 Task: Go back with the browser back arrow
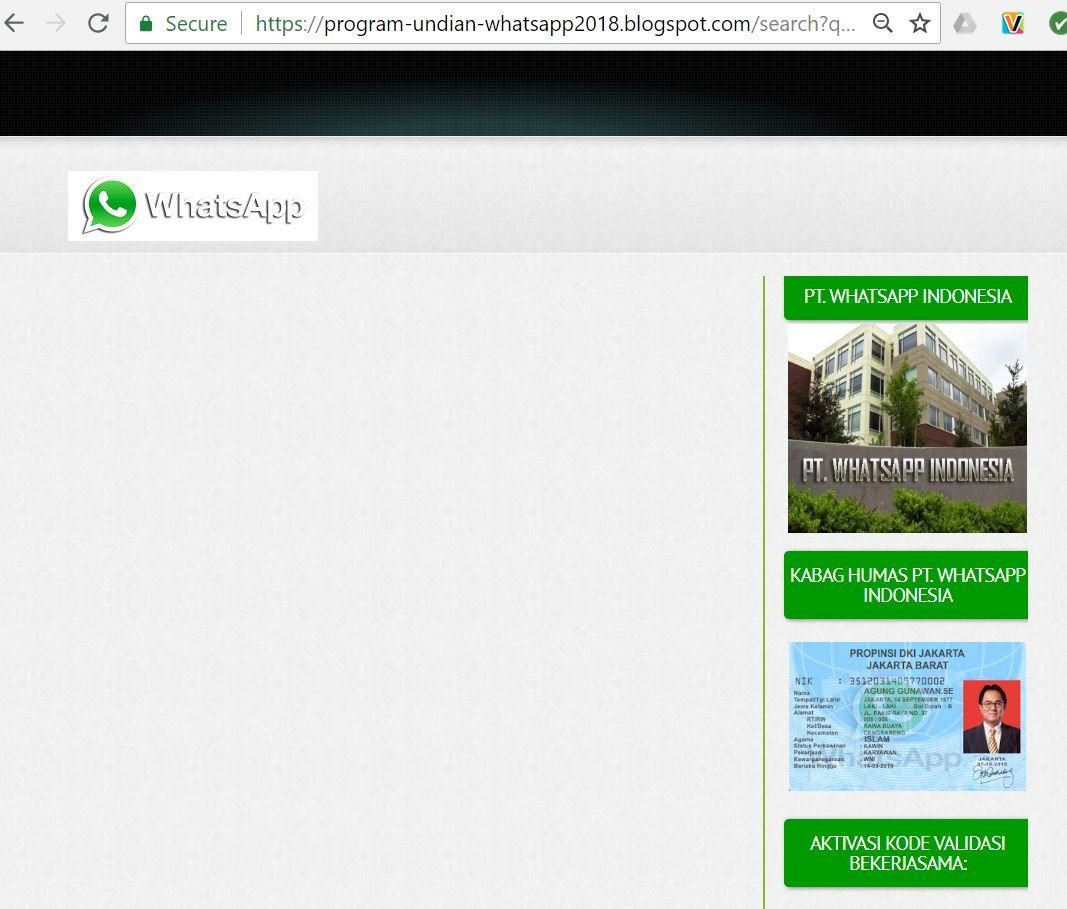(14, 23)
